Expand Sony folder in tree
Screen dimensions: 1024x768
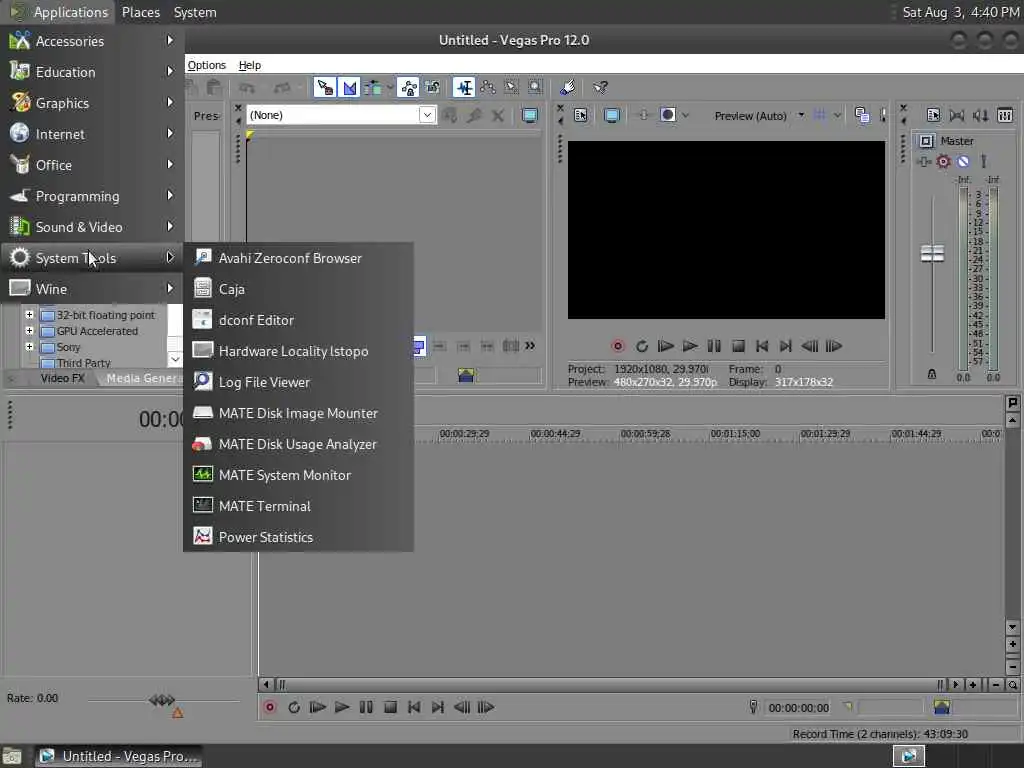click(29, 347)
